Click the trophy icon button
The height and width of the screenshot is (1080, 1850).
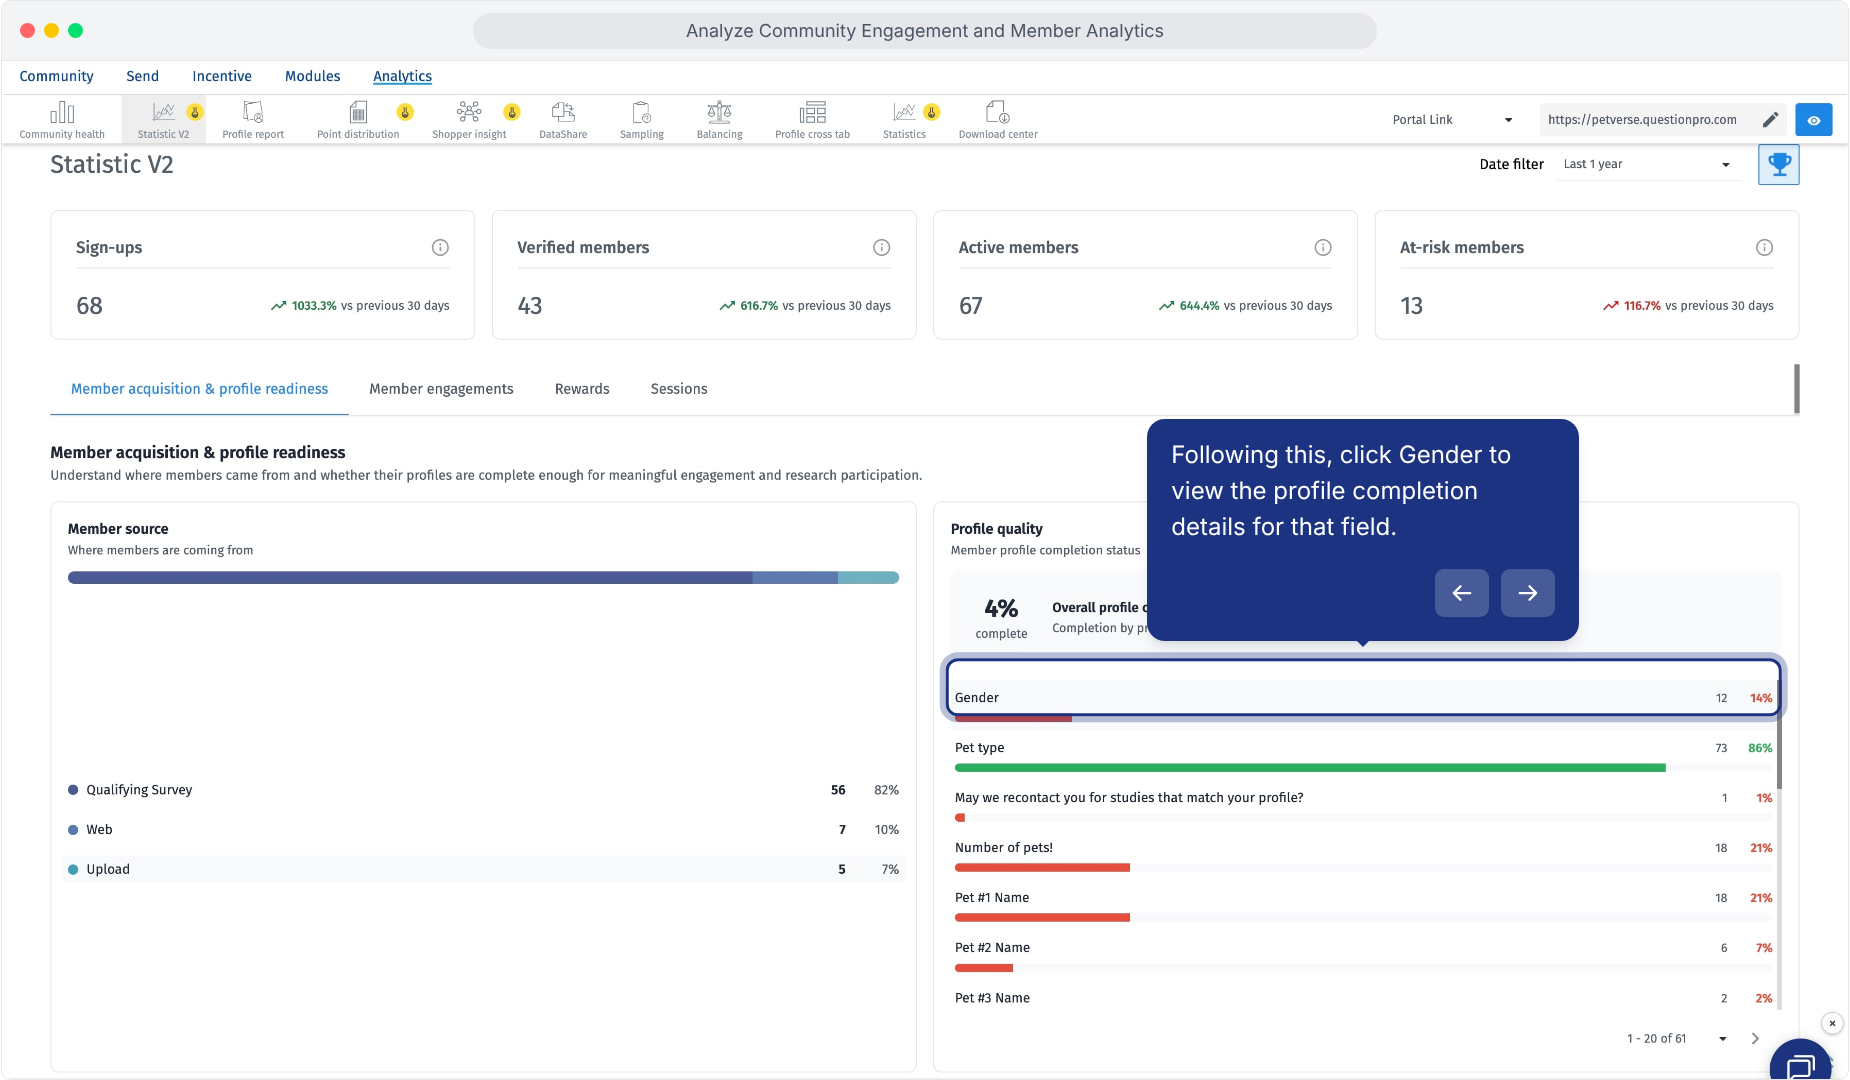point(1779,164)
